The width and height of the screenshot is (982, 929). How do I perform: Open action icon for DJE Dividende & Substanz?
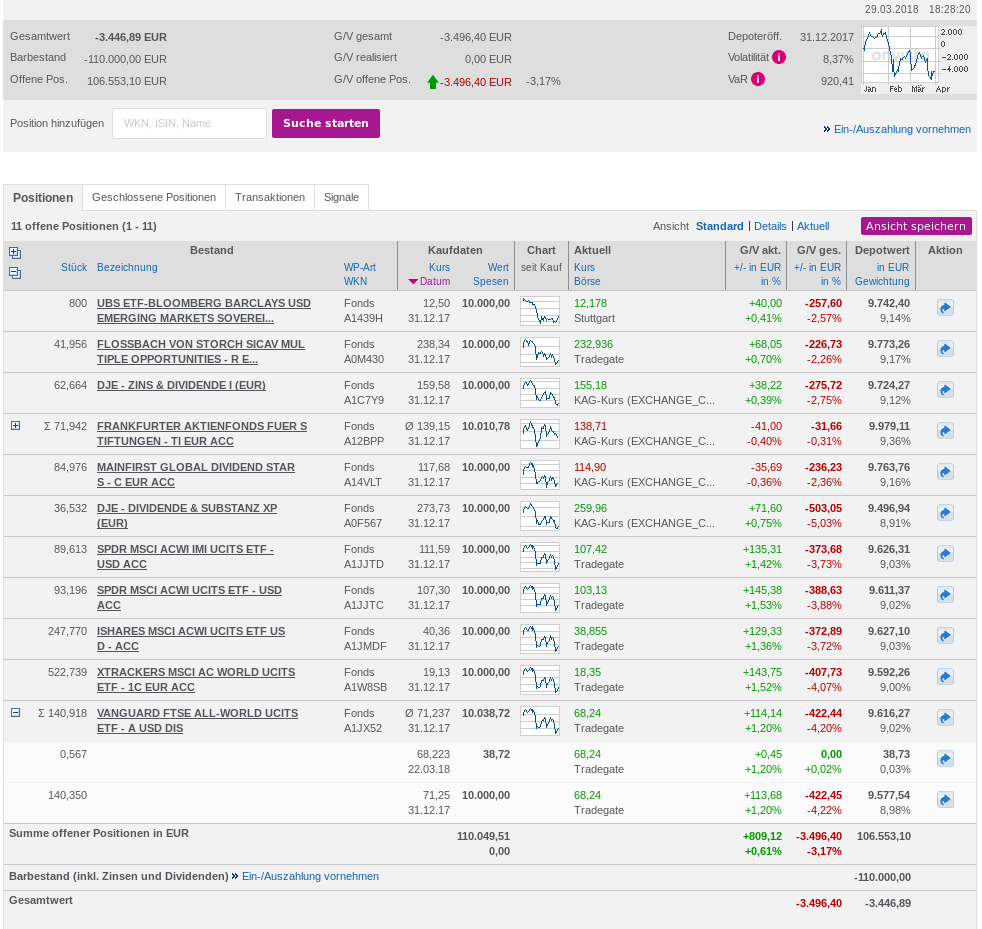tap(945, 513)
